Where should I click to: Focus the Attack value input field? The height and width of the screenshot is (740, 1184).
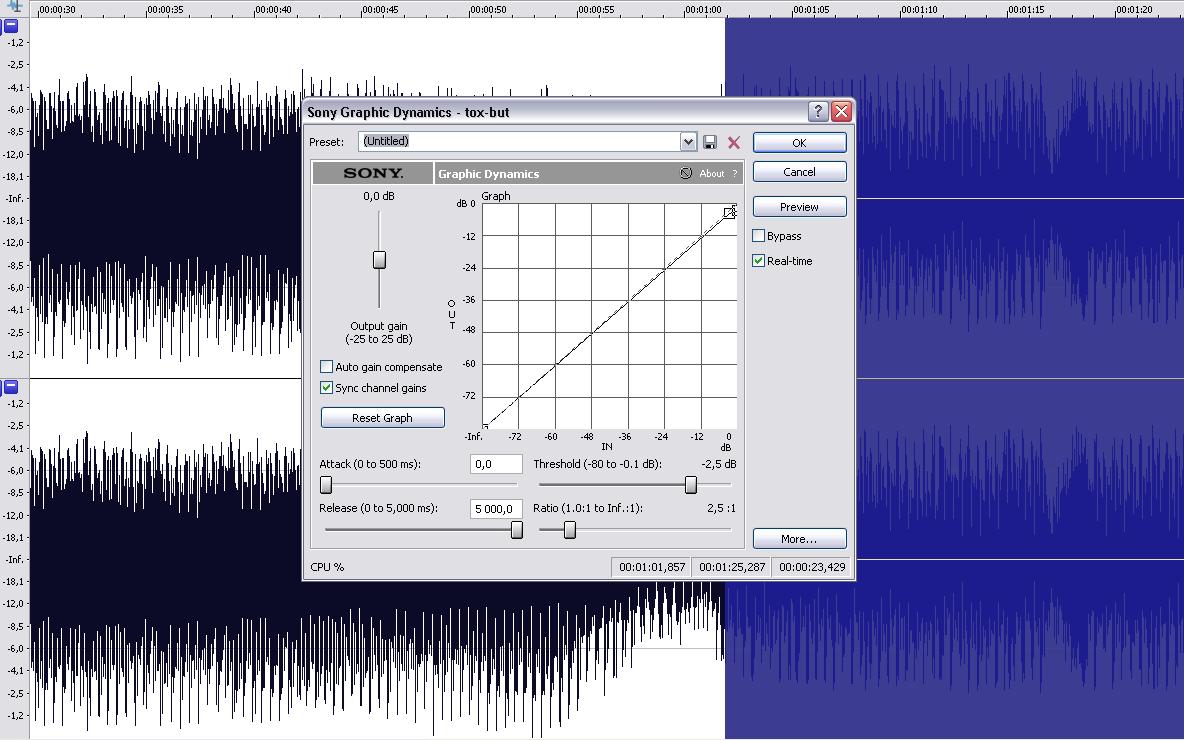point(496,464)
